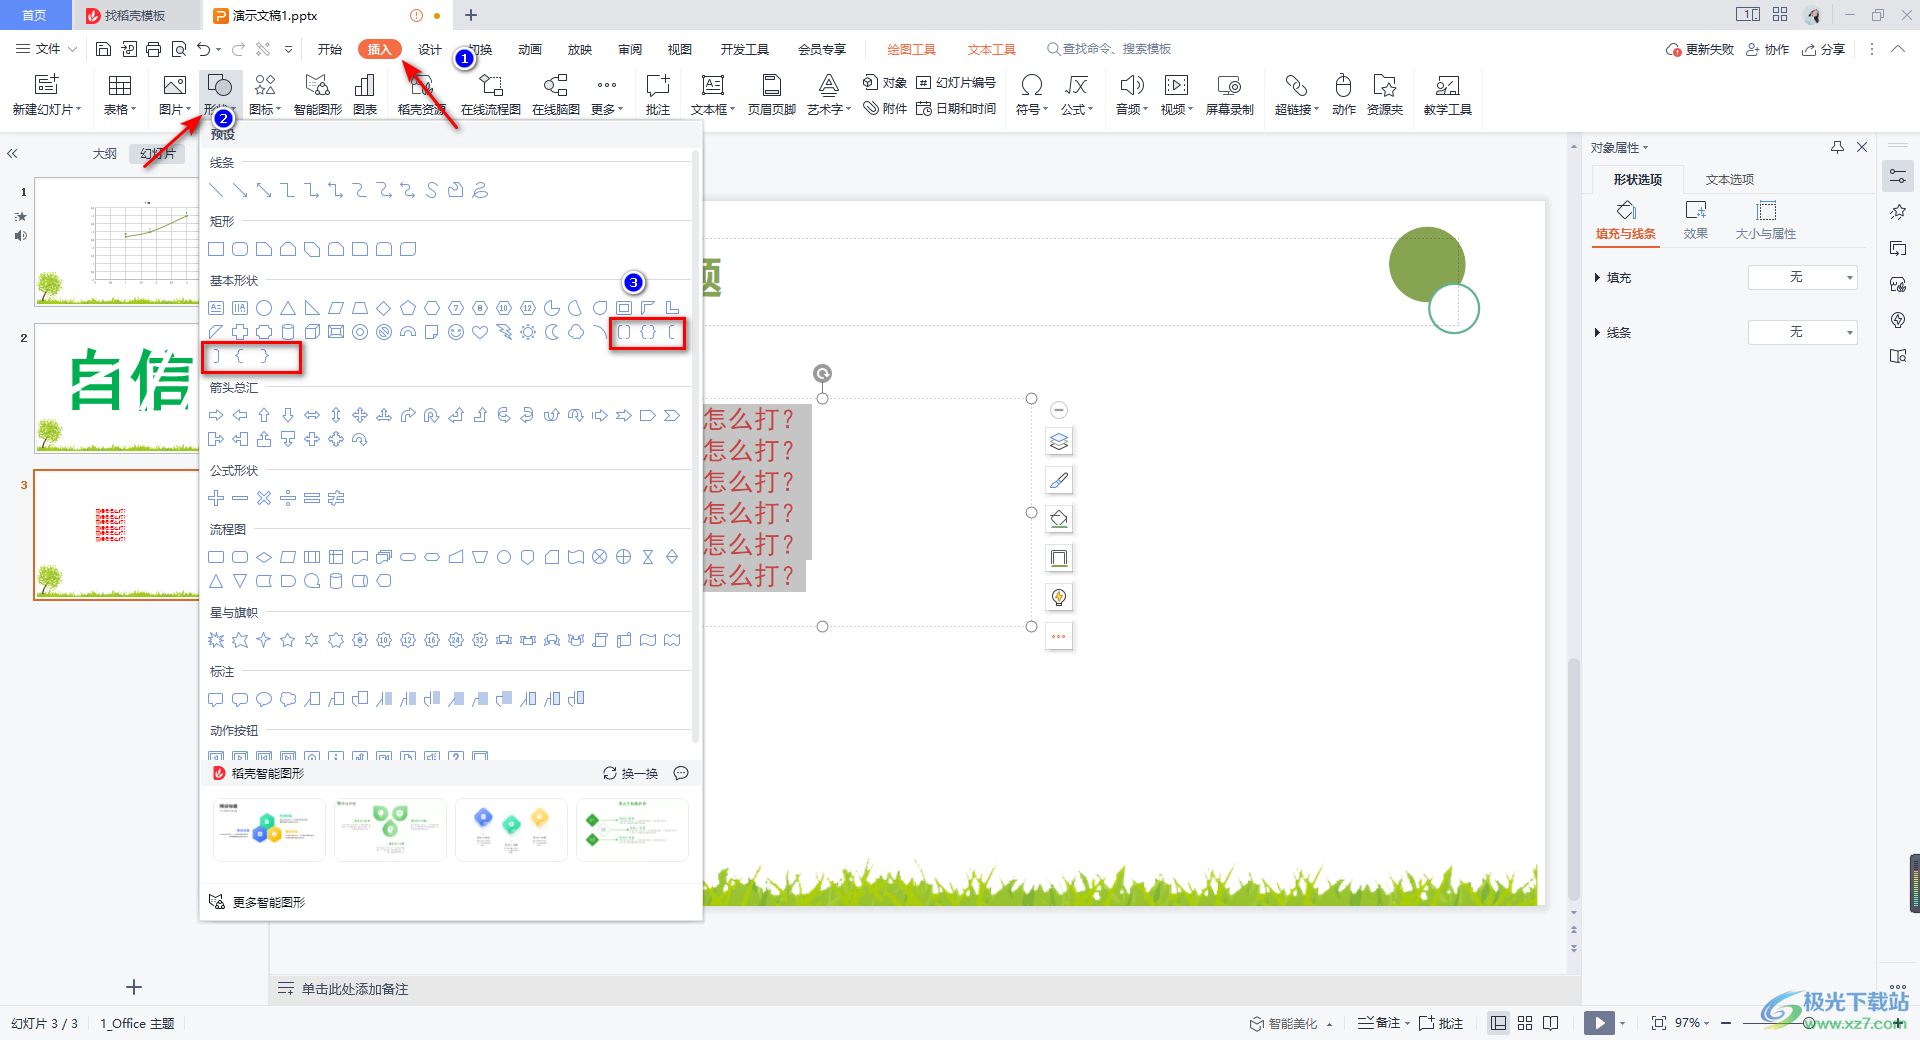Click the Header and Footer icon

[772, 94]
